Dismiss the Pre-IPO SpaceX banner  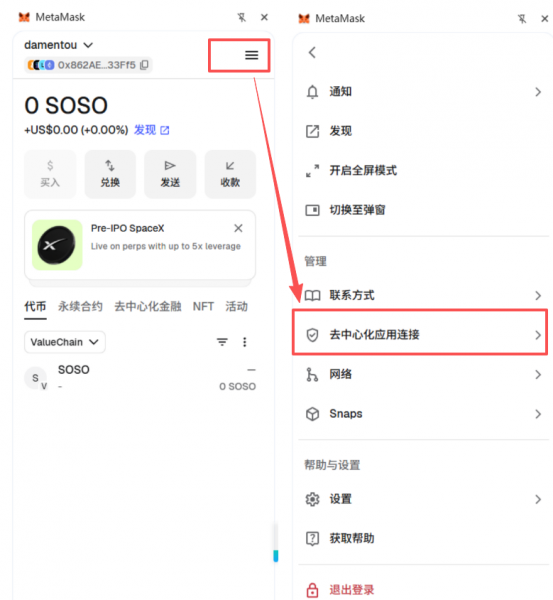tap(238, 228)
